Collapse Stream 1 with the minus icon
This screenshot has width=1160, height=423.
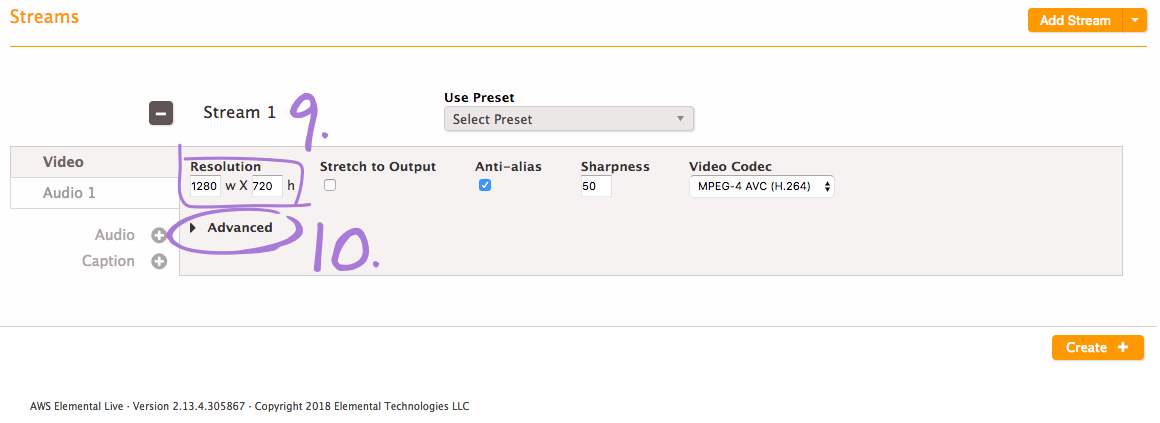(161, 113)
